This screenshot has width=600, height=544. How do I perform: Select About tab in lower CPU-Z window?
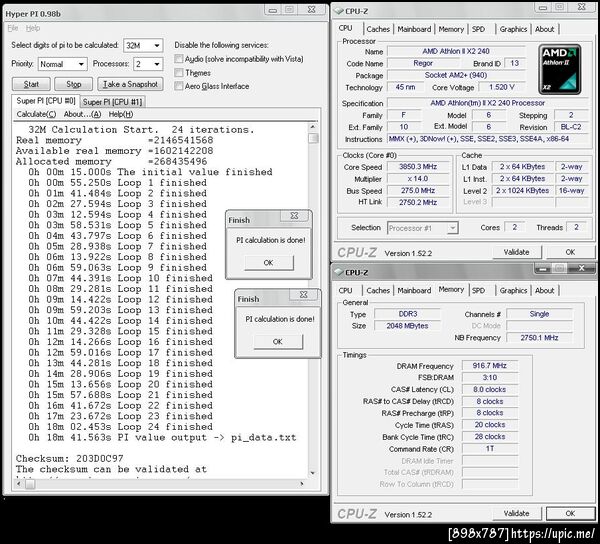click(544, 290)
